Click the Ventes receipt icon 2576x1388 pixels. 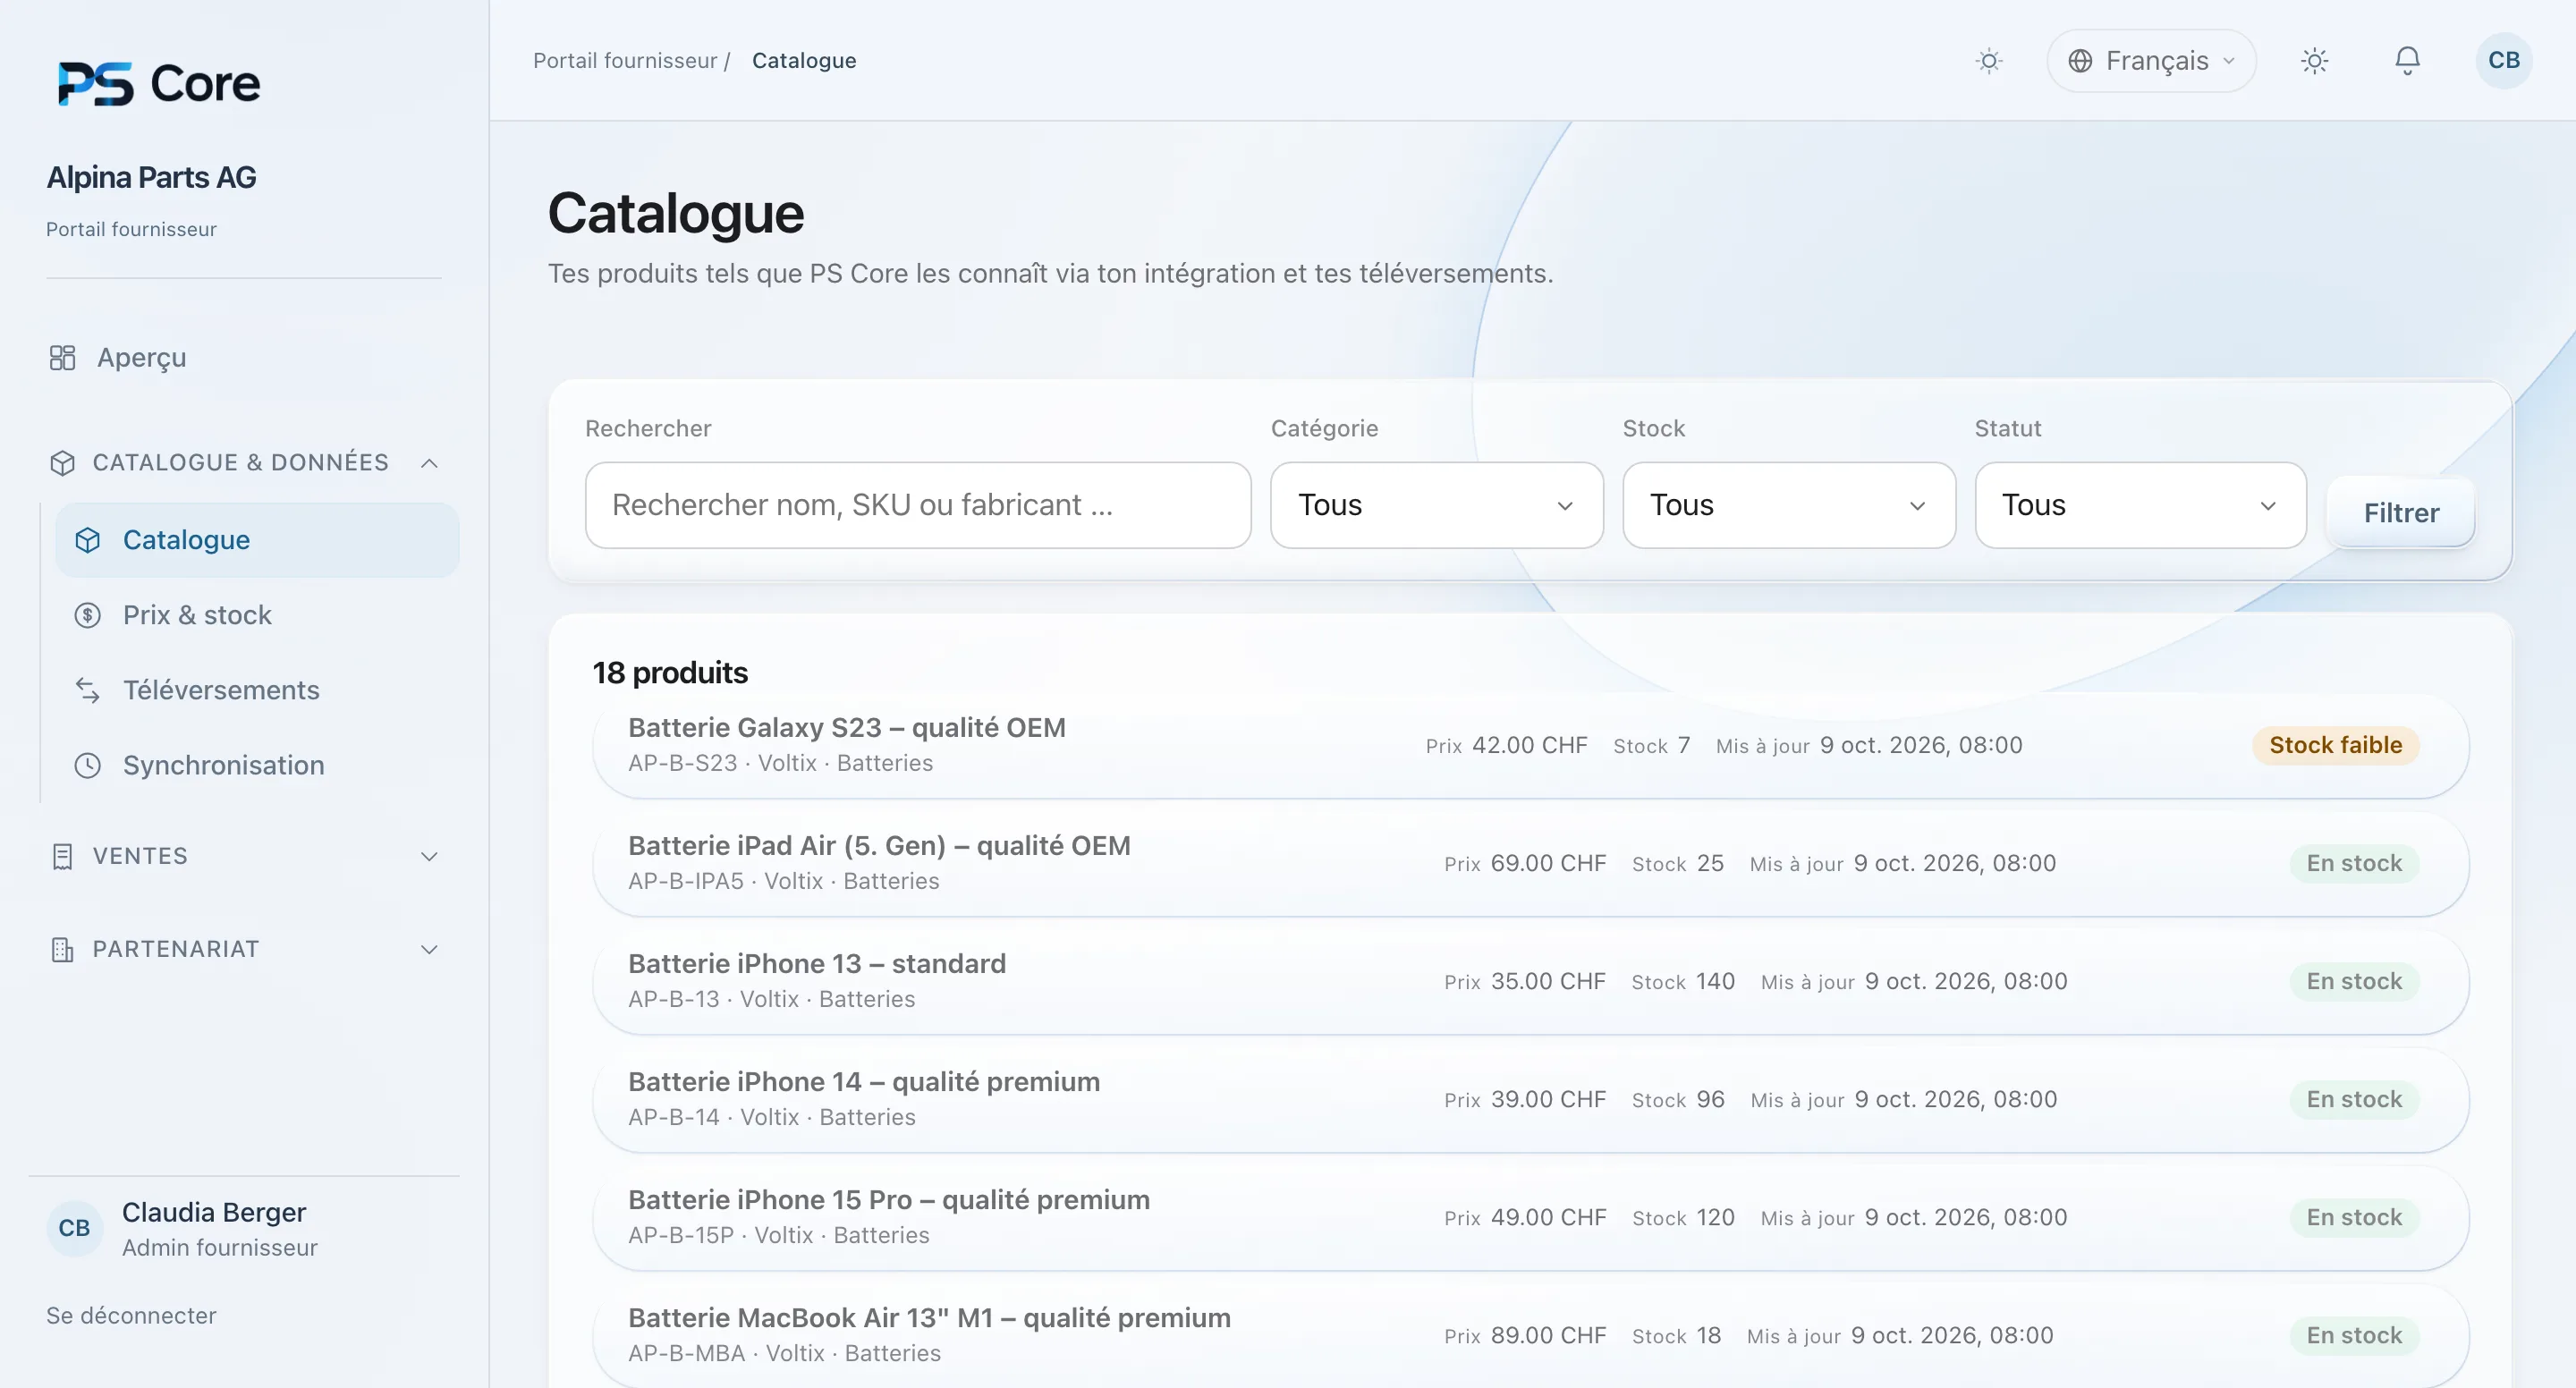point(62,856)
